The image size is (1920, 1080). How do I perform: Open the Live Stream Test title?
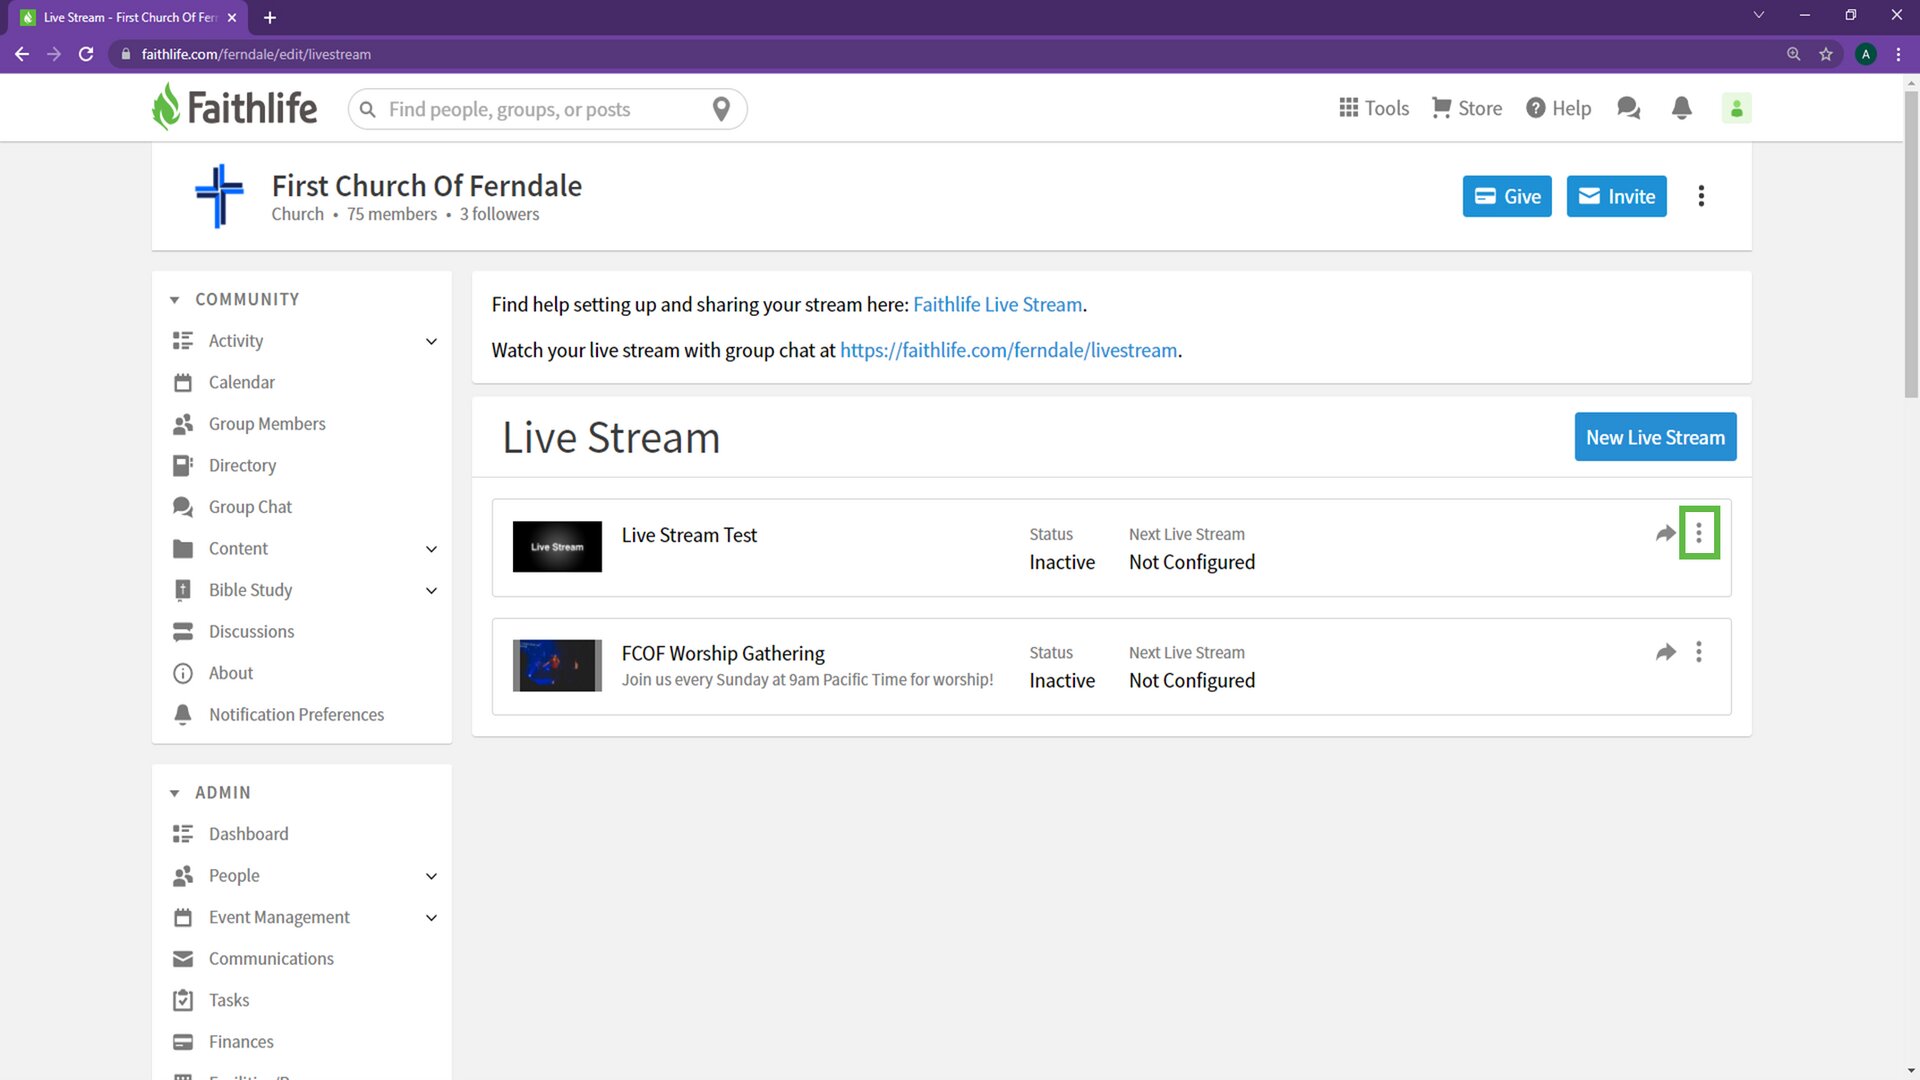pos(689,535)
